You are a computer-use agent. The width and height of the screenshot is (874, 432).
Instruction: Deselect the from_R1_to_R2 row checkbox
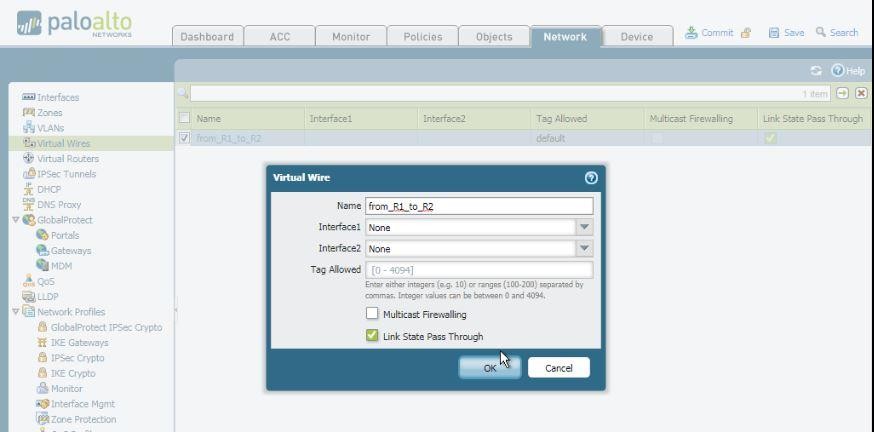(184, 138)
